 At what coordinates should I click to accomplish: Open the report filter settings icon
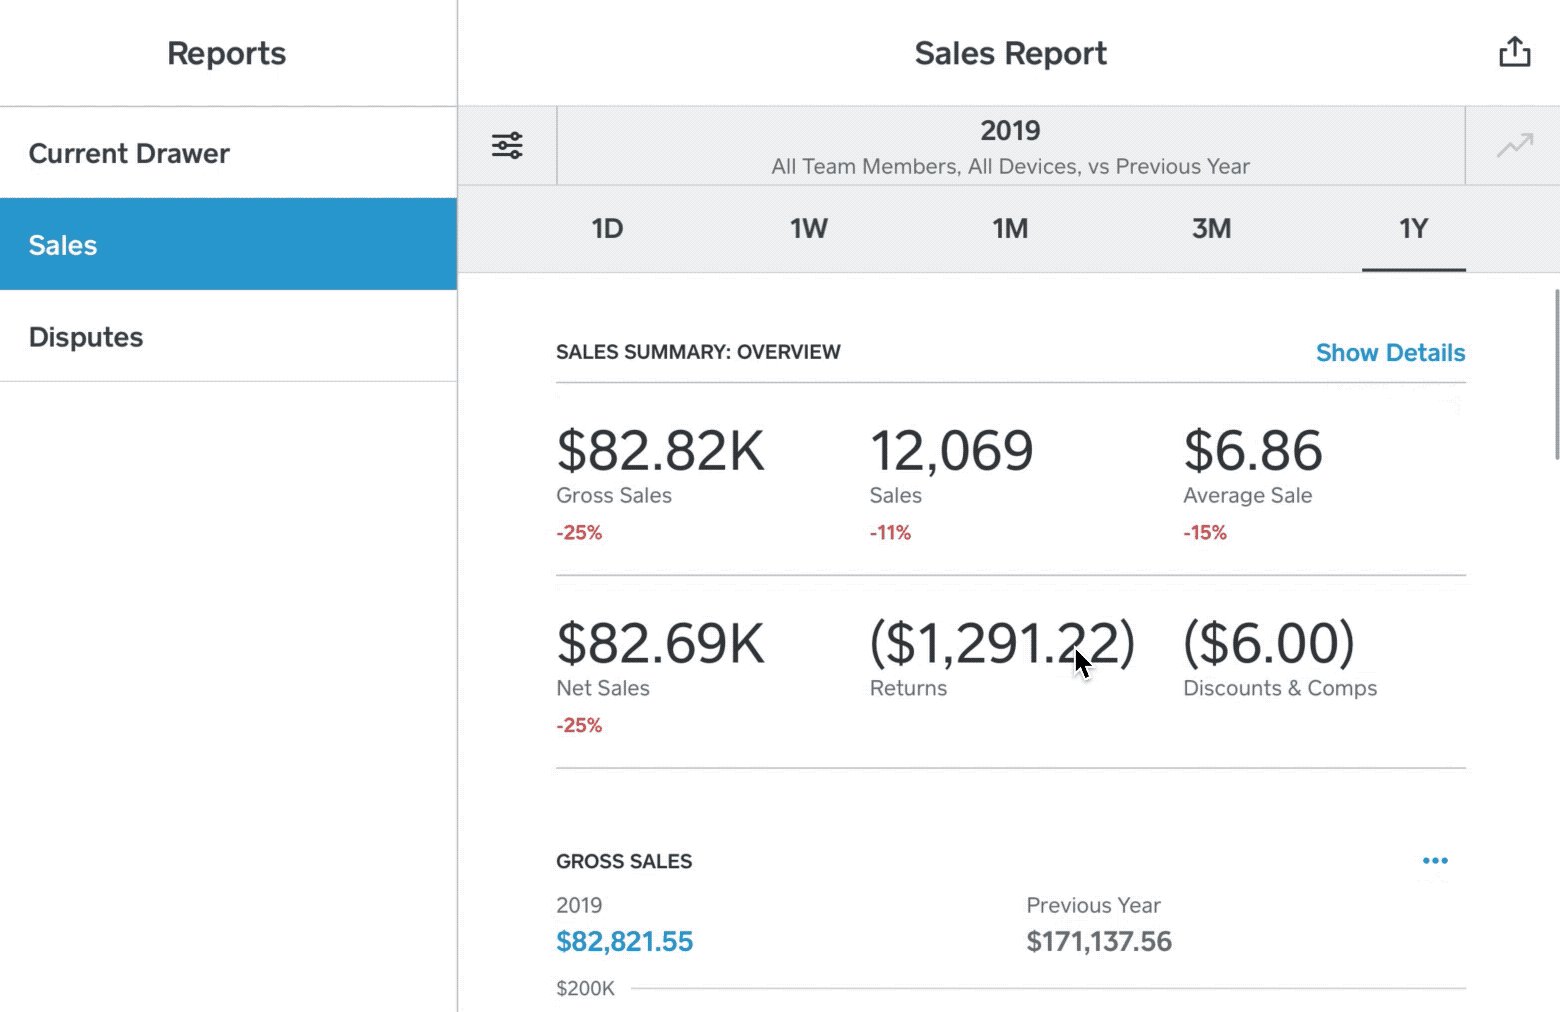507,146
